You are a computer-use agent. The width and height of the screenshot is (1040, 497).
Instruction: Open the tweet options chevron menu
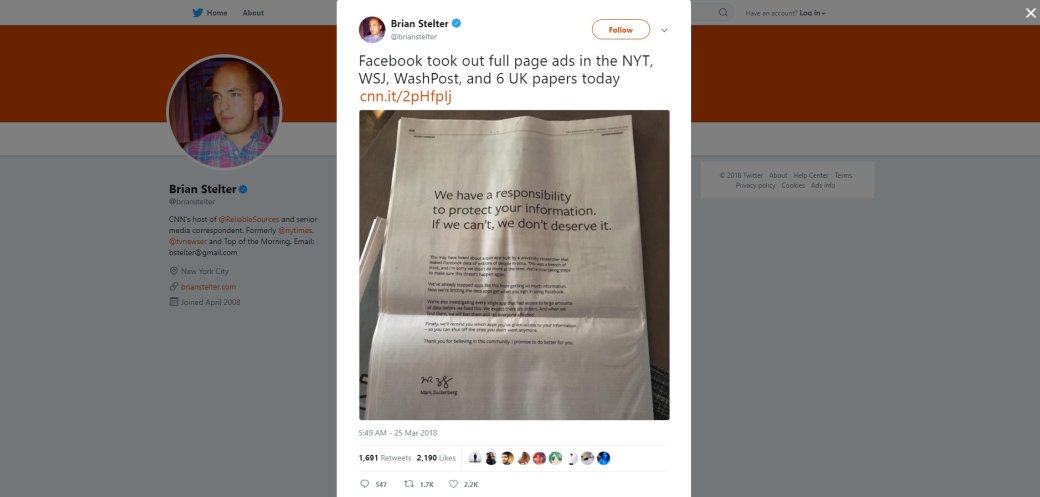pyautogui.click(x=664, y=30)
